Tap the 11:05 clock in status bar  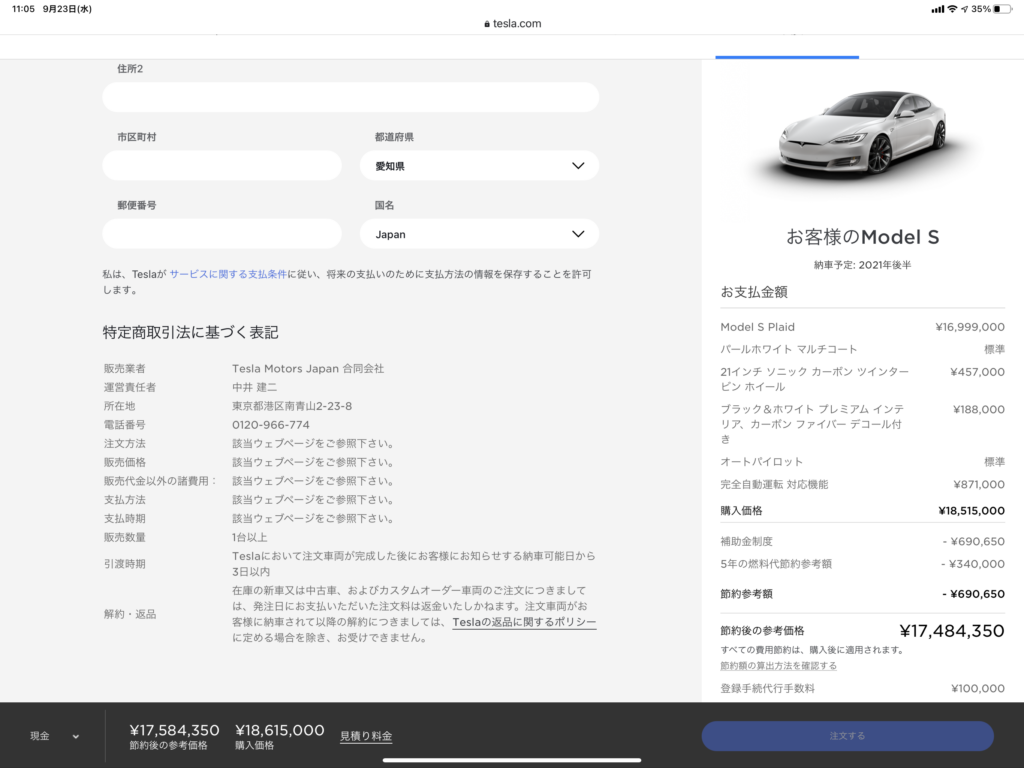coord(25,9)
